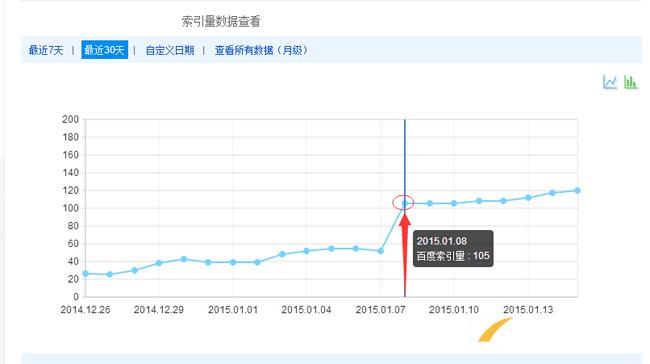This screenshot has width=650, height=364.
Task: Click the 索引量数据查看 heading
Action: point(221,22)
